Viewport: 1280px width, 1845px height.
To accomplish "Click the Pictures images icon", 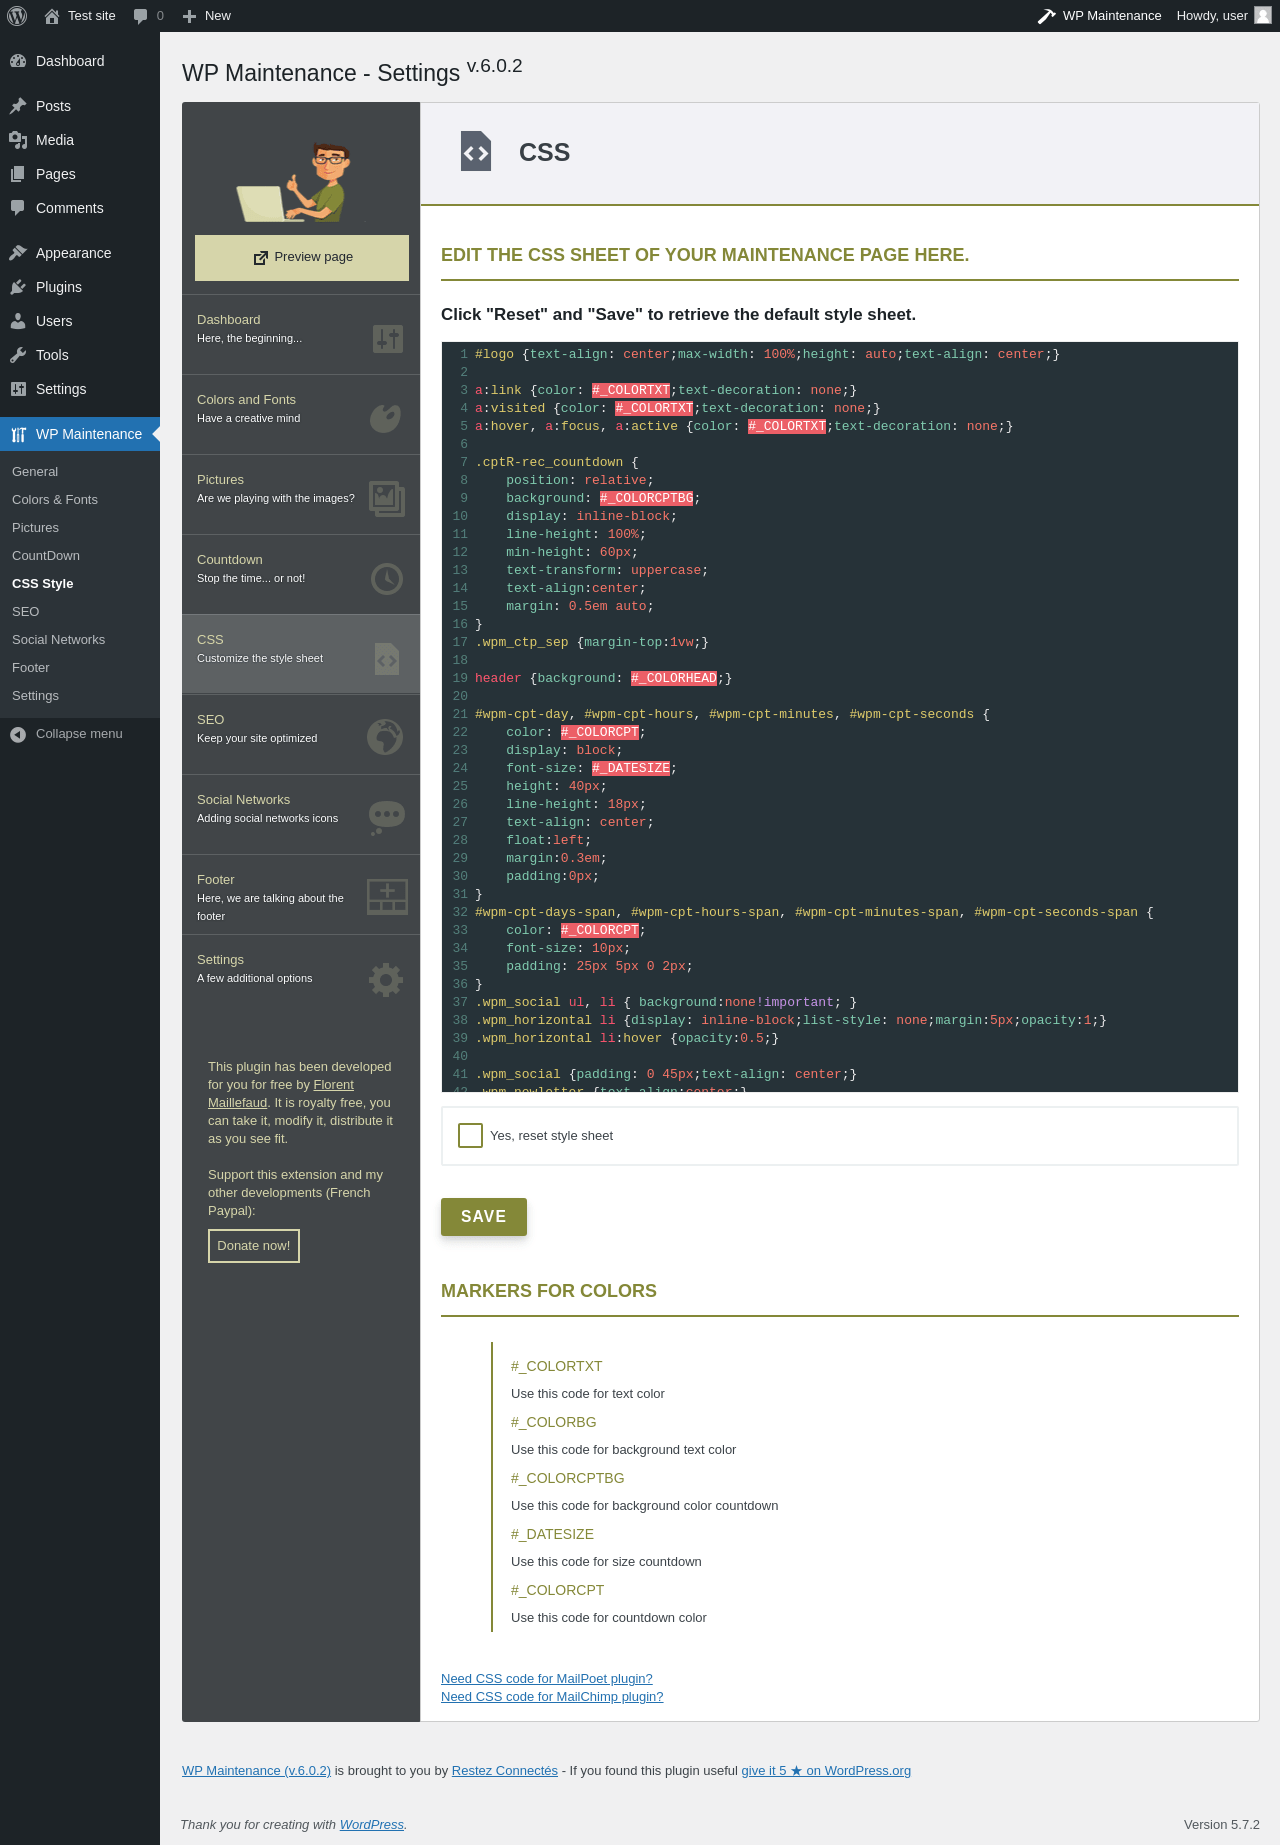I will click(x=387, y=498).
